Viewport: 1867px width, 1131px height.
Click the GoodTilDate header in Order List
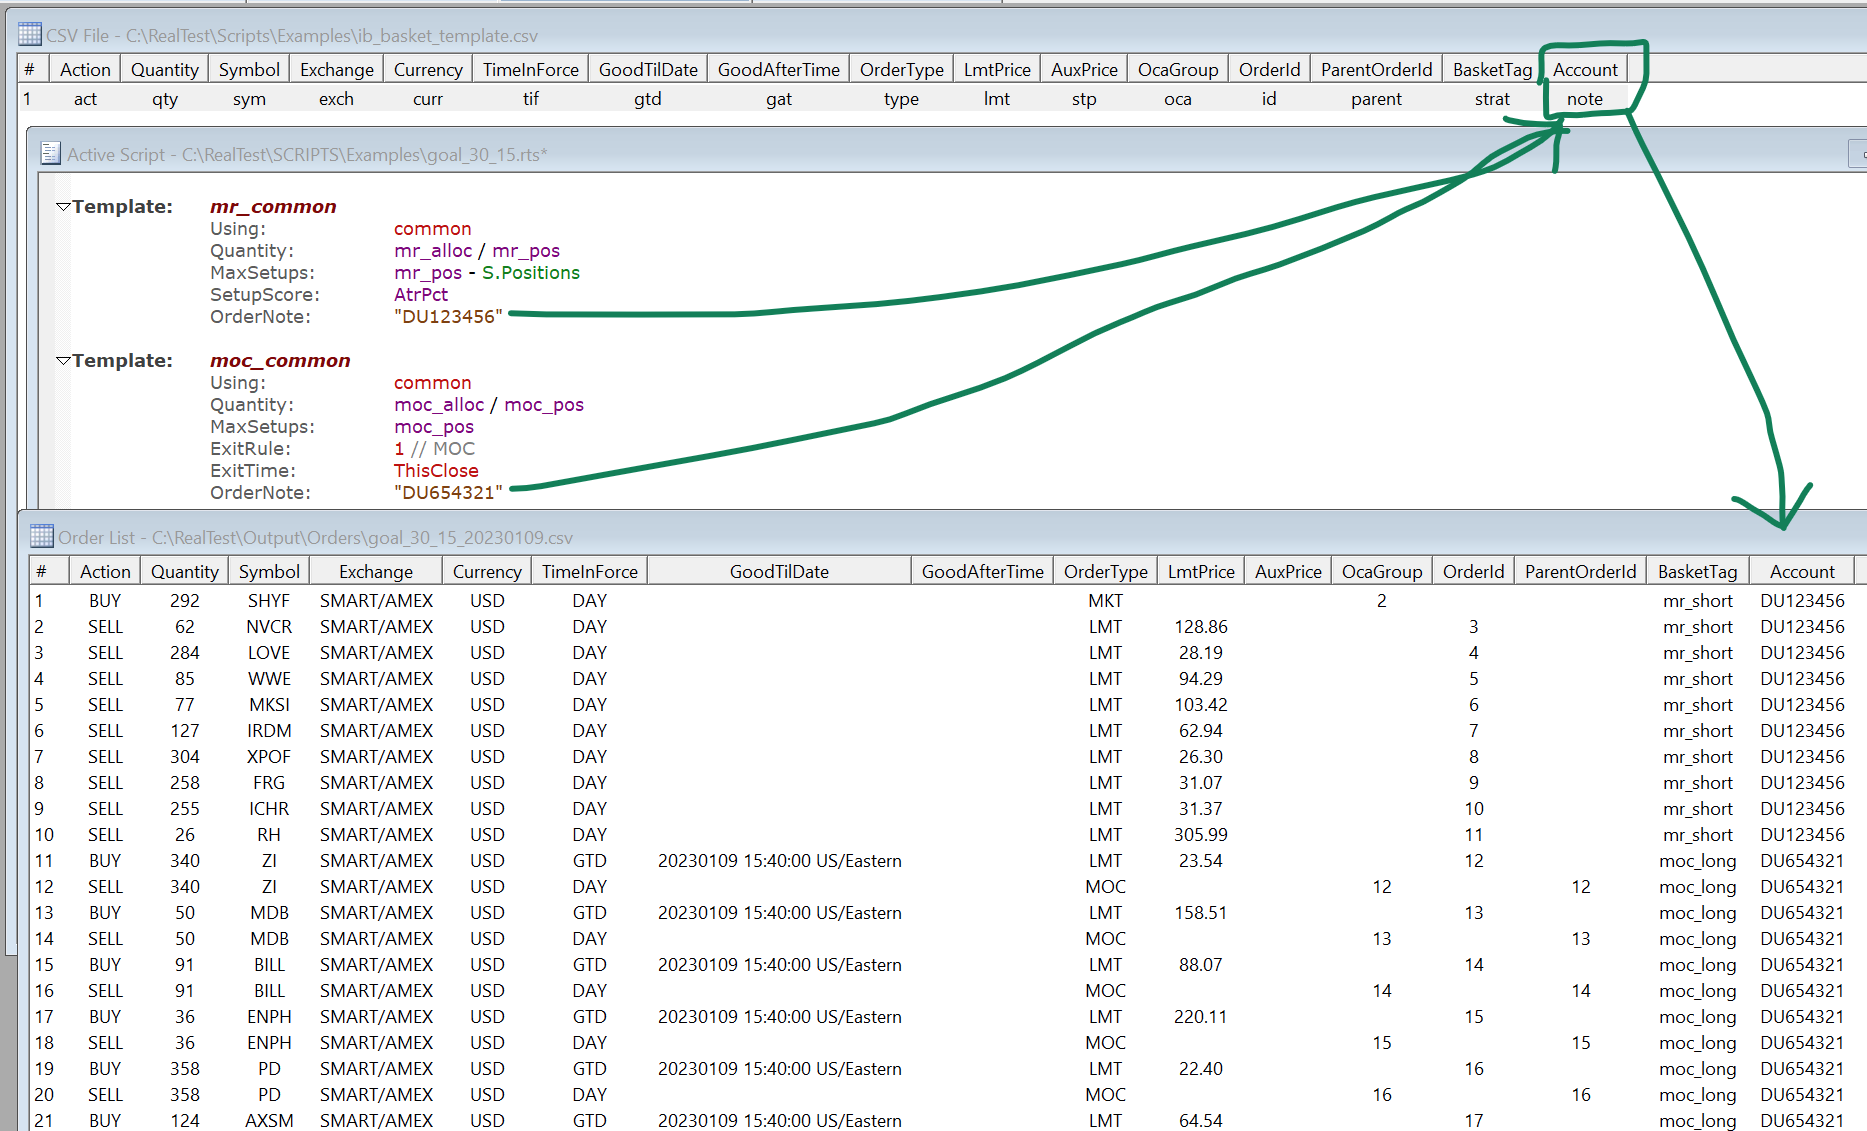click(x=779, y=572)
